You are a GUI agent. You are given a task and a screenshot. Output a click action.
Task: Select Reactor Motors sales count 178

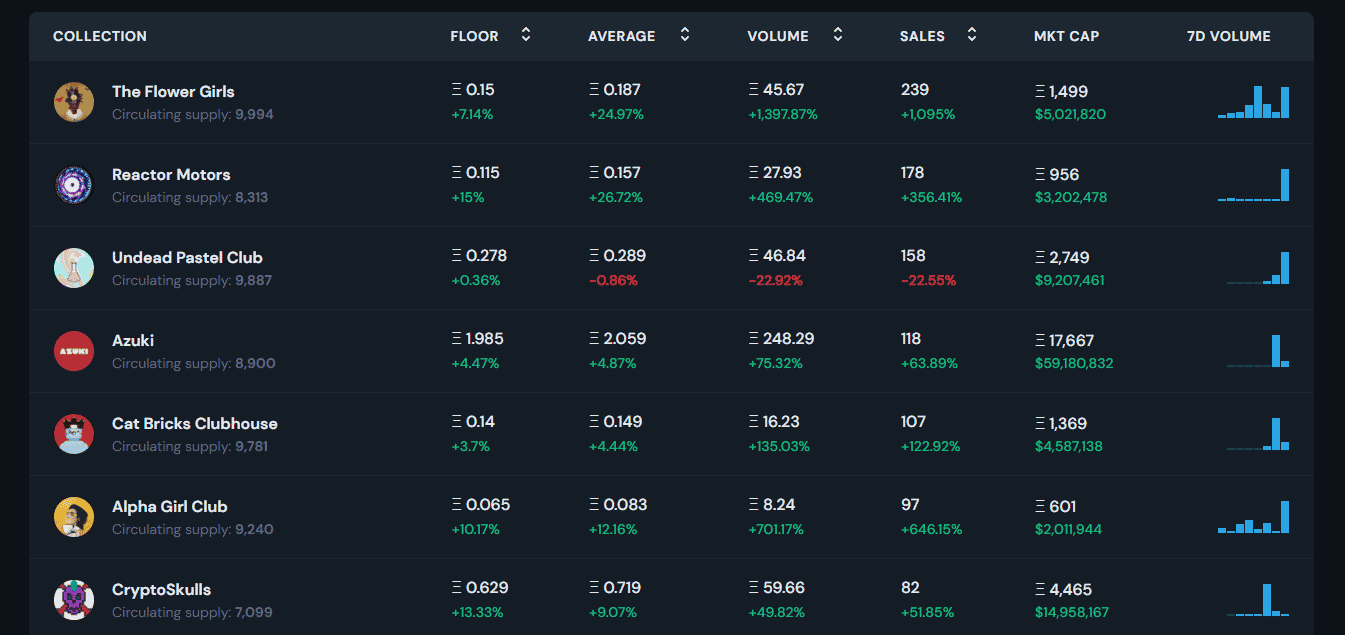[912, 173]
